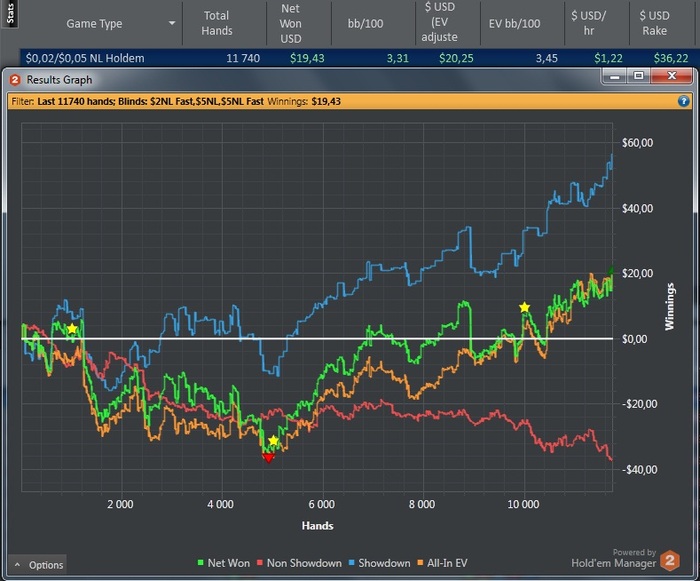
Task: Click the $20,25 EV adjusted cell
Action: [x=456, y=58]
